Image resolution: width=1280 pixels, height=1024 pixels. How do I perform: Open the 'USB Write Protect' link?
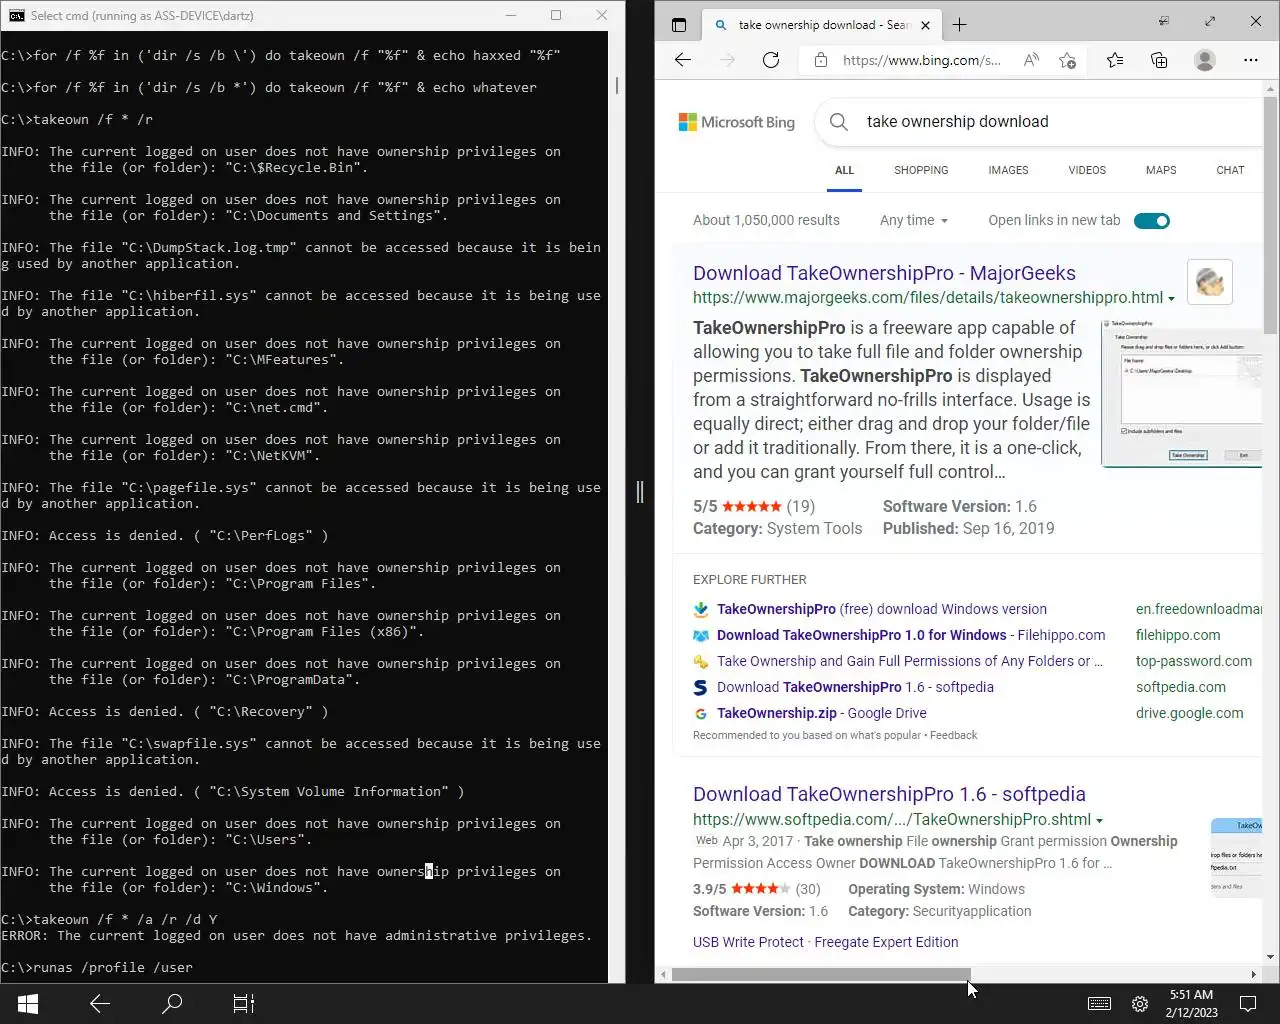click(748, 942)
